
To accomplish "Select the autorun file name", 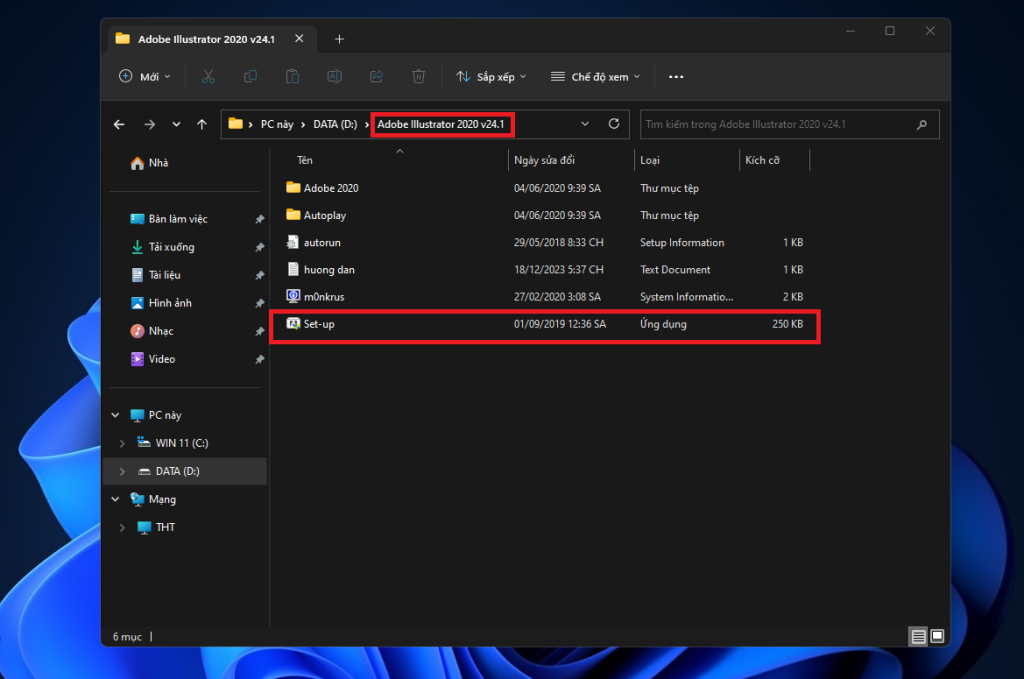I will click(322, 242).
